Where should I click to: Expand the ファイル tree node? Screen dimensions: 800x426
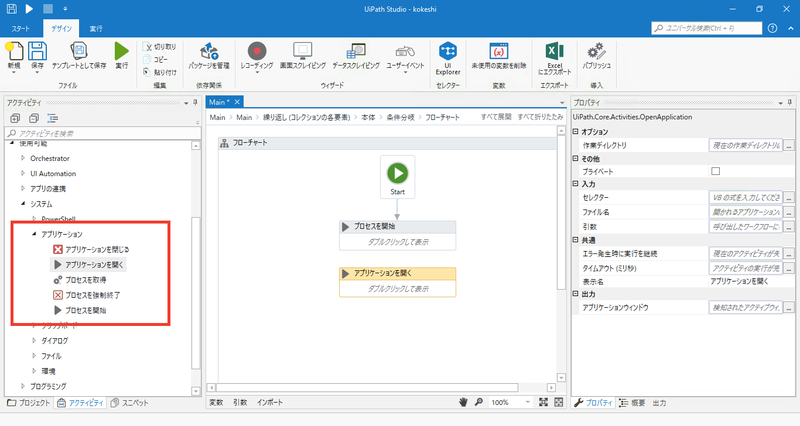point(34,356)
